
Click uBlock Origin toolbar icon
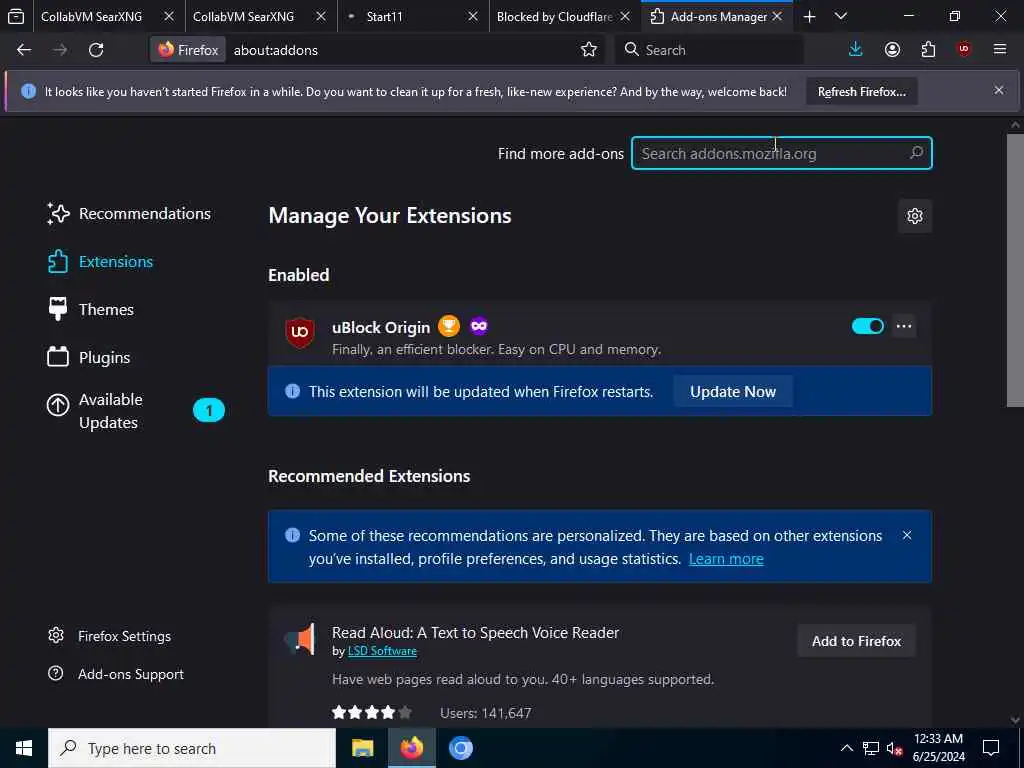[964, 49]
